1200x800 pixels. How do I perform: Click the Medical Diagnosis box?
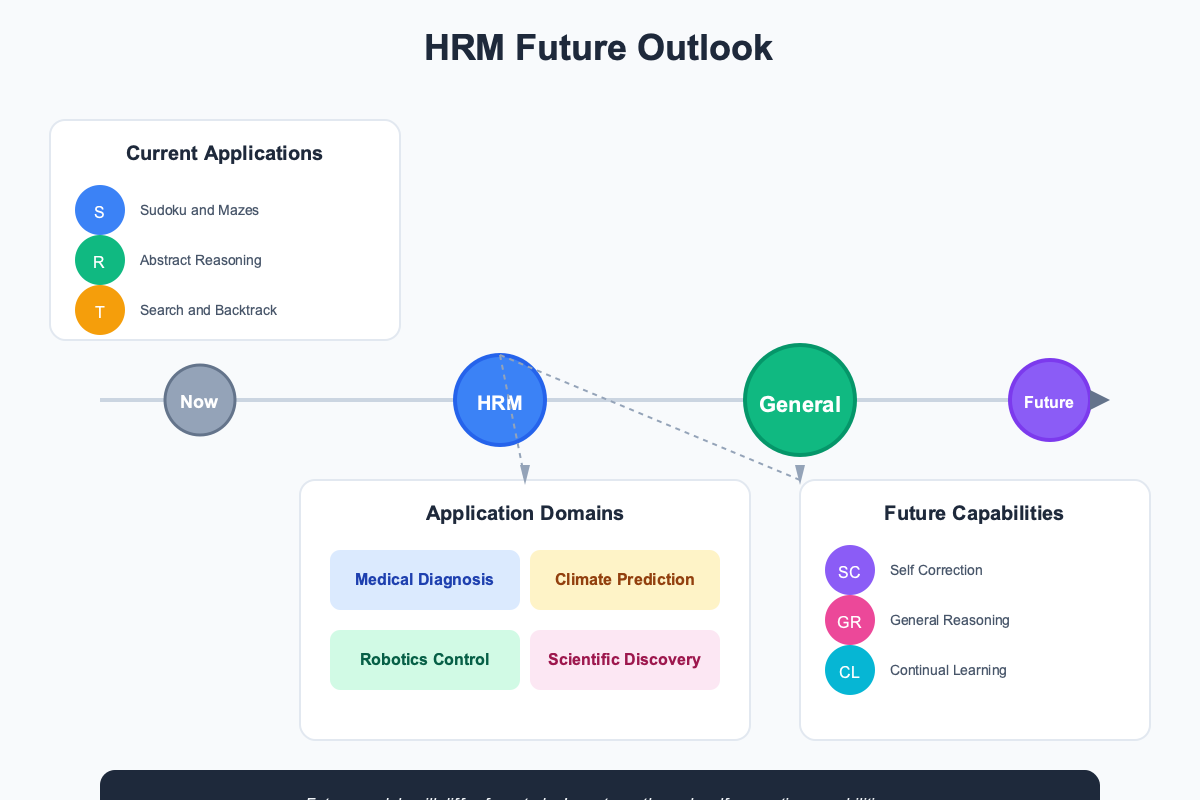(x=424, y=579)
